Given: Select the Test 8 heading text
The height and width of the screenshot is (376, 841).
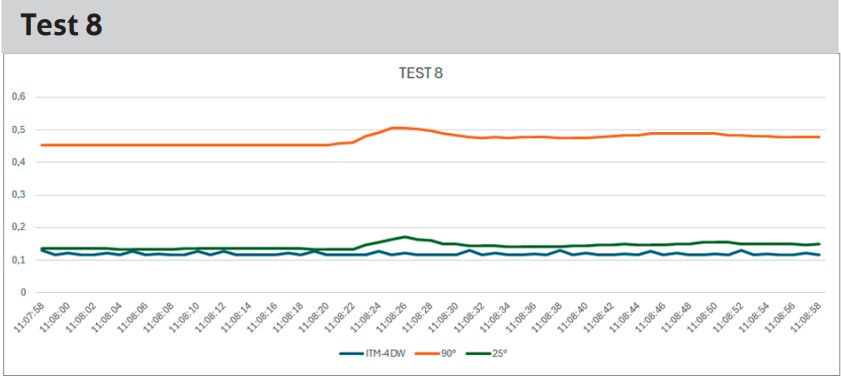Looking at the screenshot, I should point(61,25).
